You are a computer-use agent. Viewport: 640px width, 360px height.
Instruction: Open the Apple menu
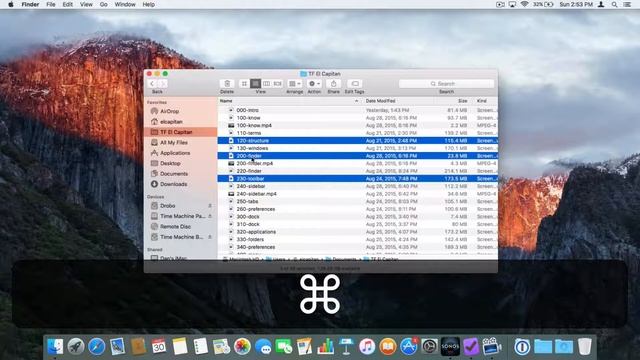pyautogui.click(x=11, y=4)
